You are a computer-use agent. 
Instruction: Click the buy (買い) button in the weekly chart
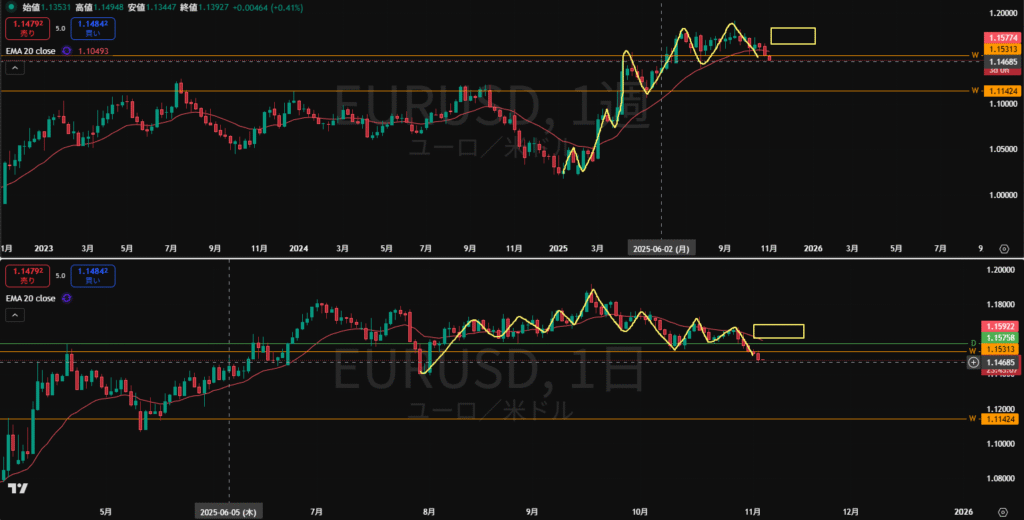85,28
